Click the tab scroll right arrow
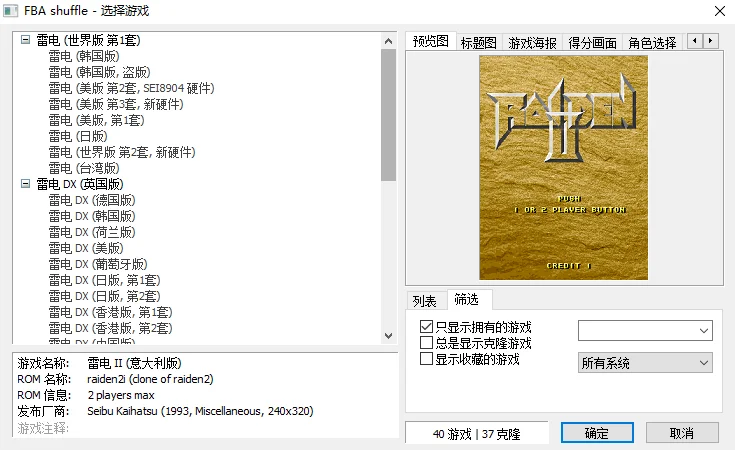The width and height of the screenshot is (735, 450). click(711, 41)
